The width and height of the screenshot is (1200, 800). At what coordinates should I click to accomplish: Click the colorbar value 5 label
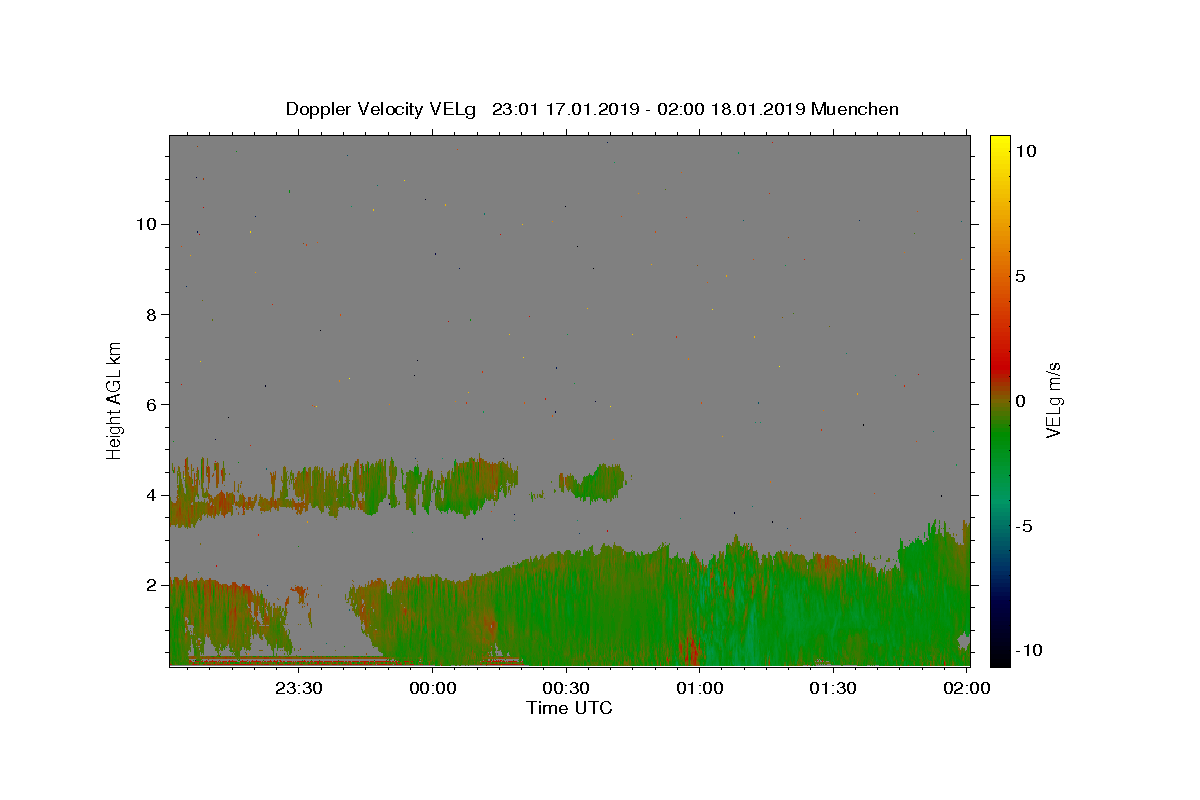(1020, 276)
